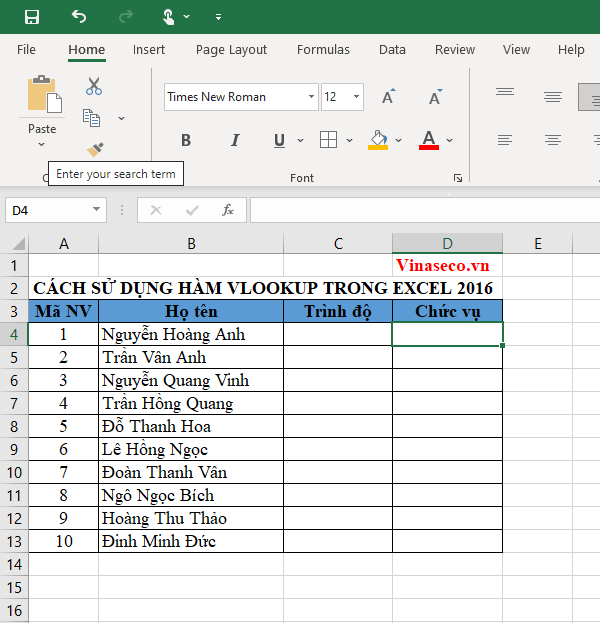600x623 pixels.
Task: Expand the font size 12 dropdown
Action: tap(357, 97)
